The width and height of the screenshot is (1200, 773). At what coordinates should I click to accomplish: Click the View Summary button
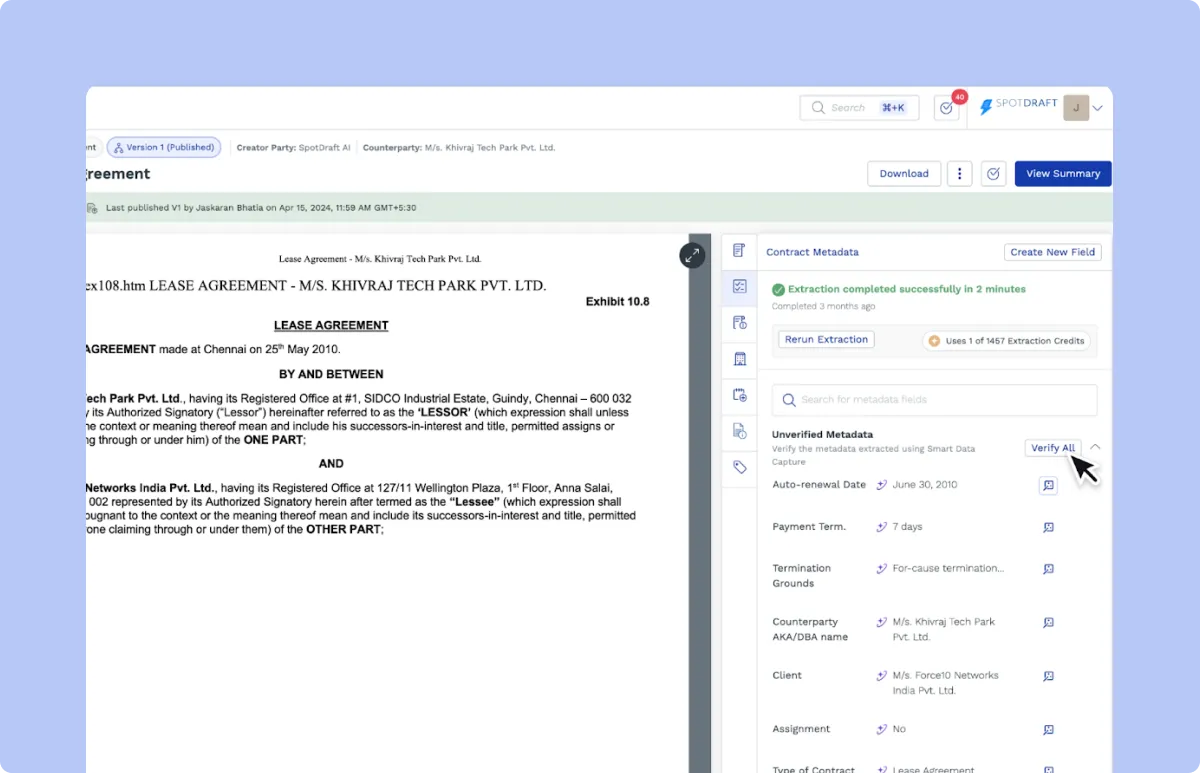point(1063,173)
